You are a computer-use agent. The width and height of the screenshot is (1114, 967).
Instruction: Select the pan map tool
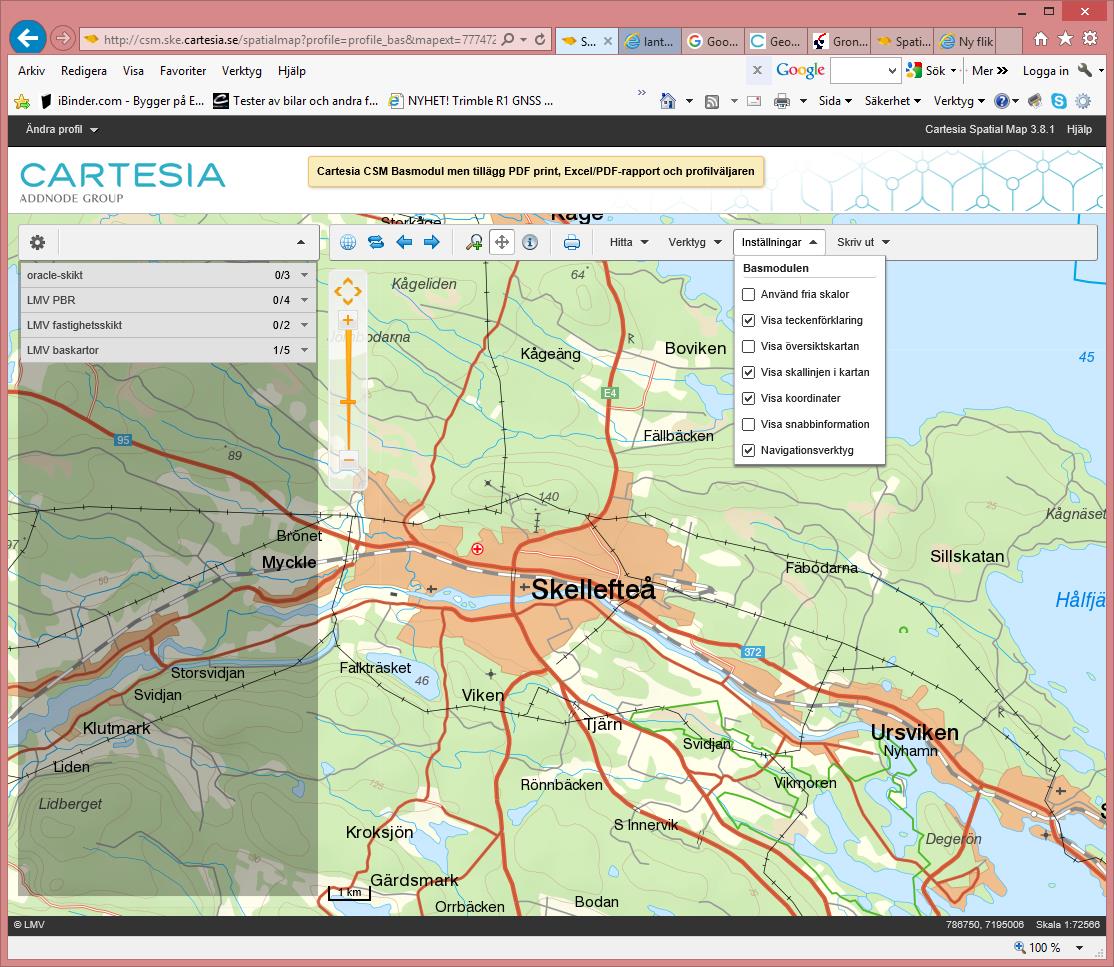pyautogui.click(x=502, y=242)
